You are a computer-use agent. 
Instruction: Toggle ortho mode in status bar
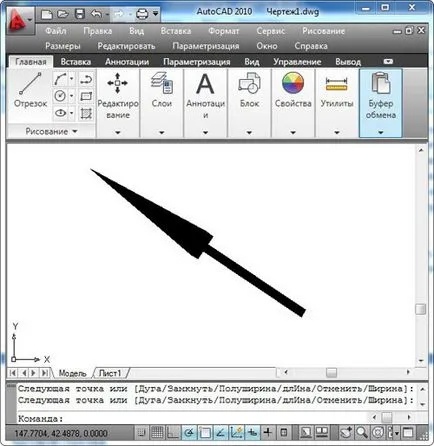click(x=173, y=433)
